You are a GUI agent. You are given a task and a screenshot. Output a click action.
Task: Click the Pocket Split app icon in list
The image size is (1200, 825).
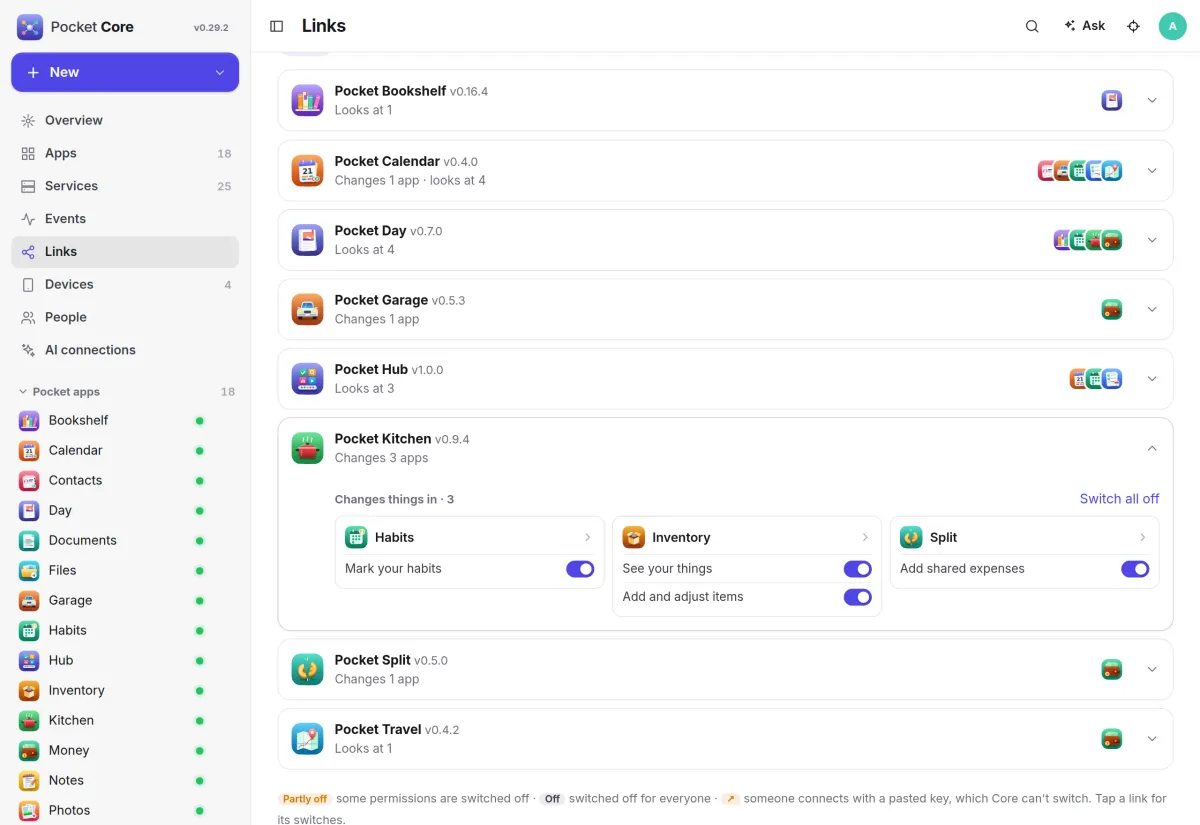(308, 669)
